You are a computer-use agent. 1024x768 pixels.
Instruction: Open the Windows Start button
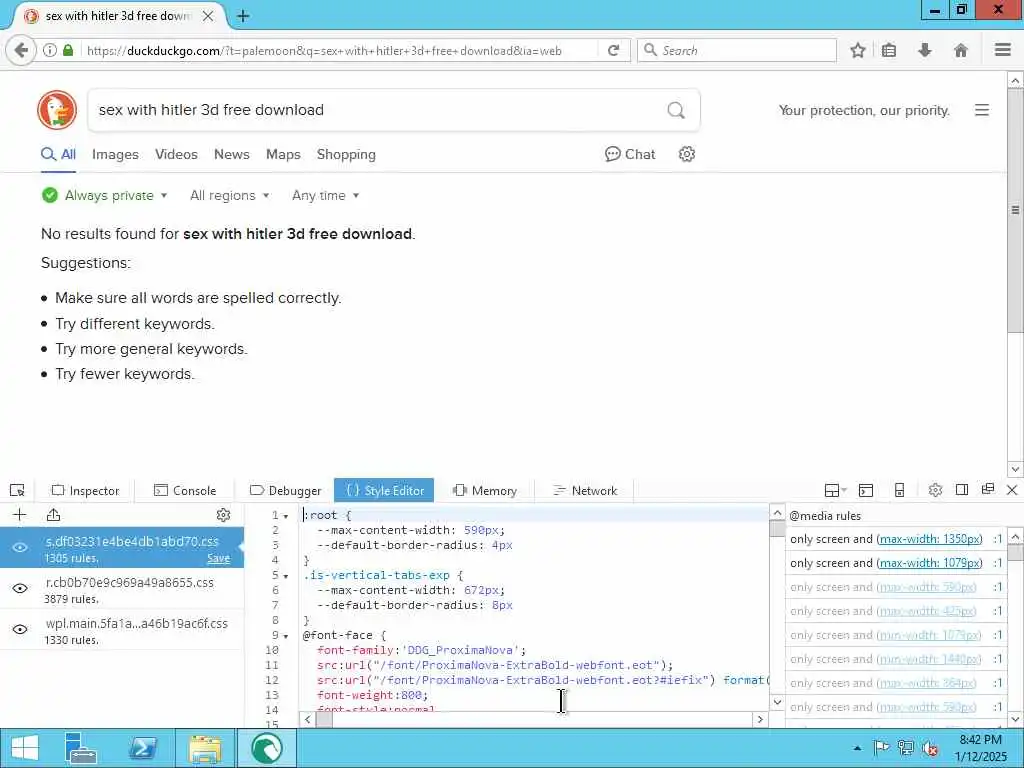[25, 748]
